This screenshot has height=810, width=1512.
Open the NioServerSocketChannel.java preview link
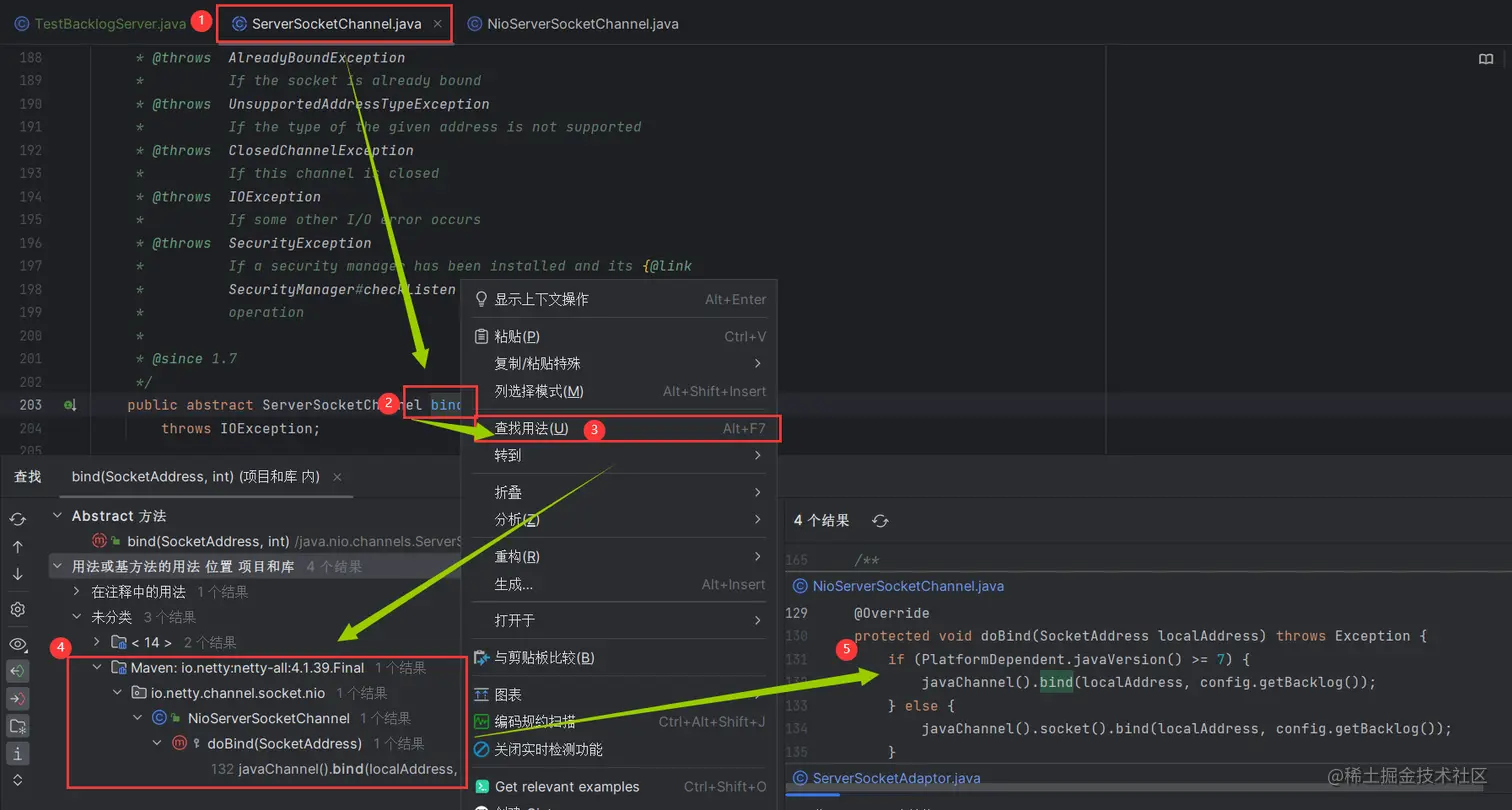point(908,586)
